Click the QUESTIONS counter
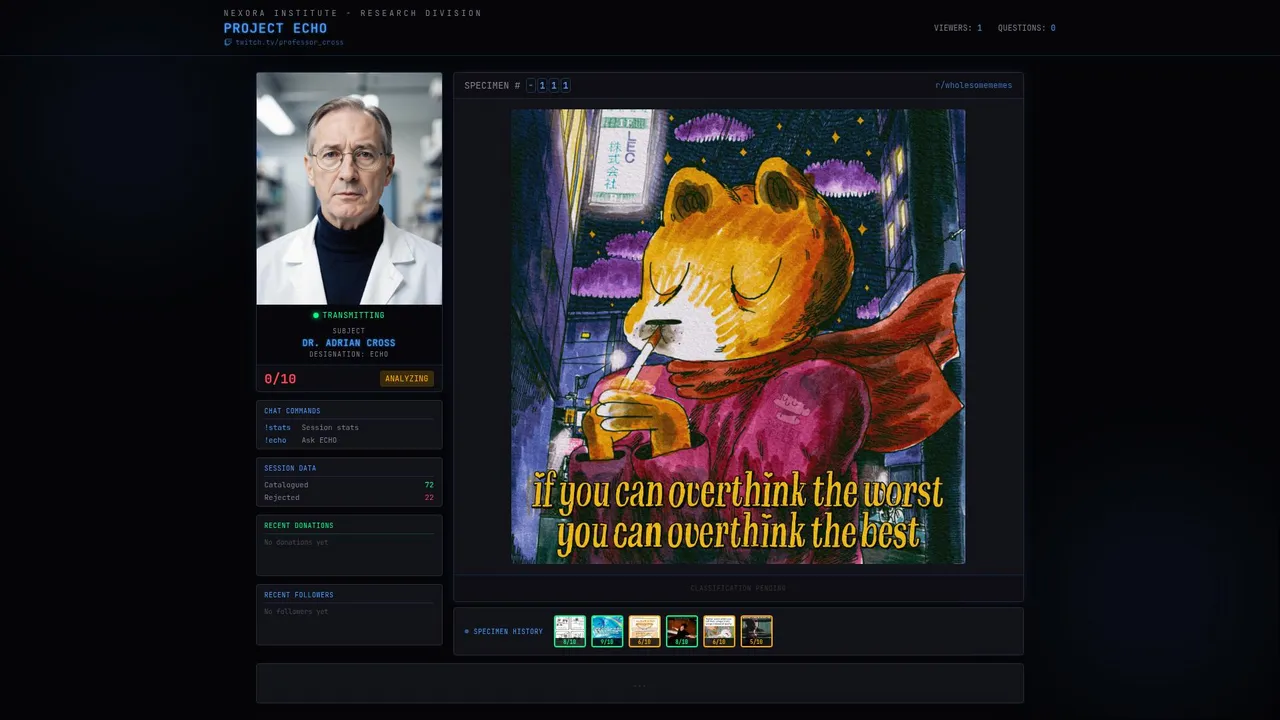This screenshot has width=1280, height=720. [1027, 28]
